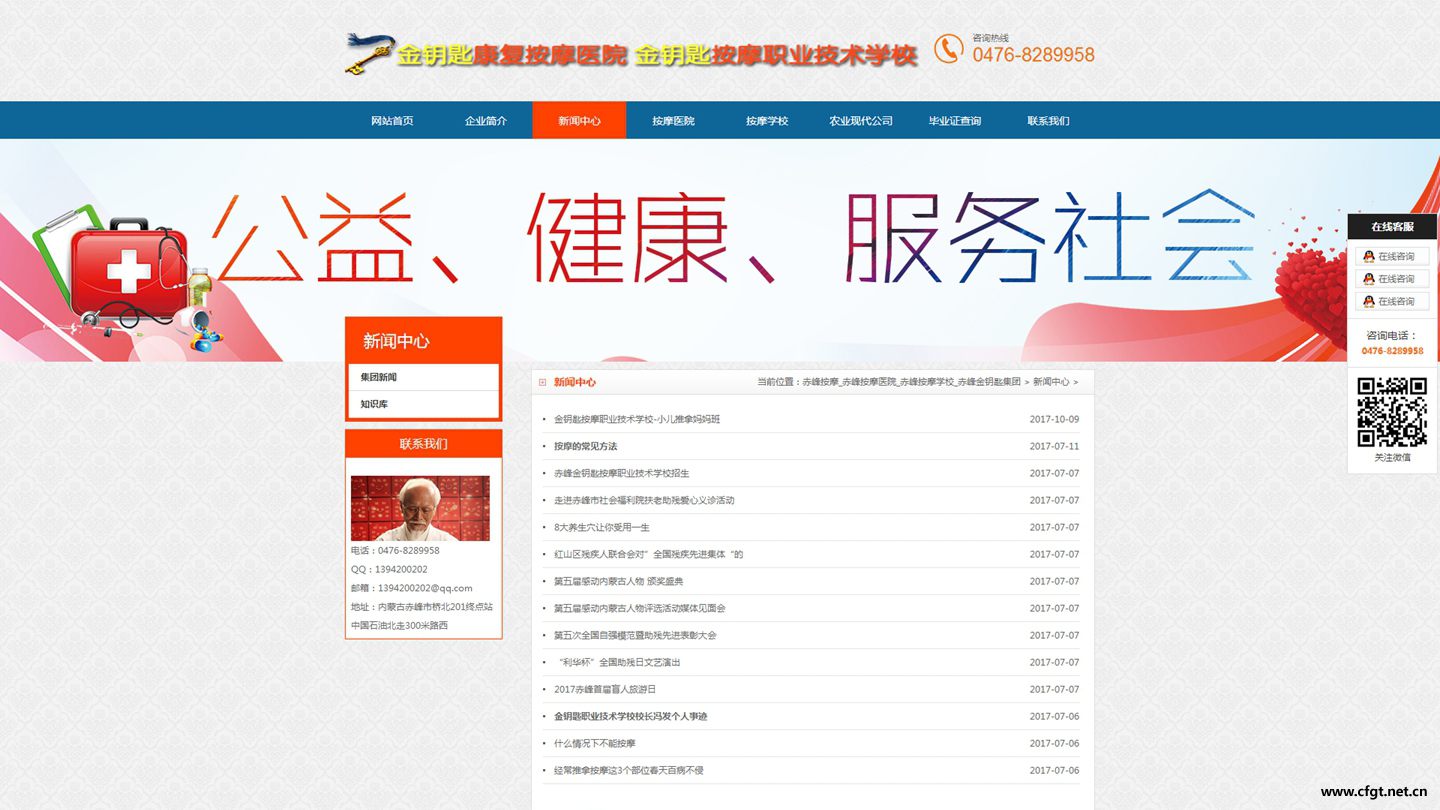Open 集团新闻 in the sidebar

pyautogui.click(x=379, y=377)
